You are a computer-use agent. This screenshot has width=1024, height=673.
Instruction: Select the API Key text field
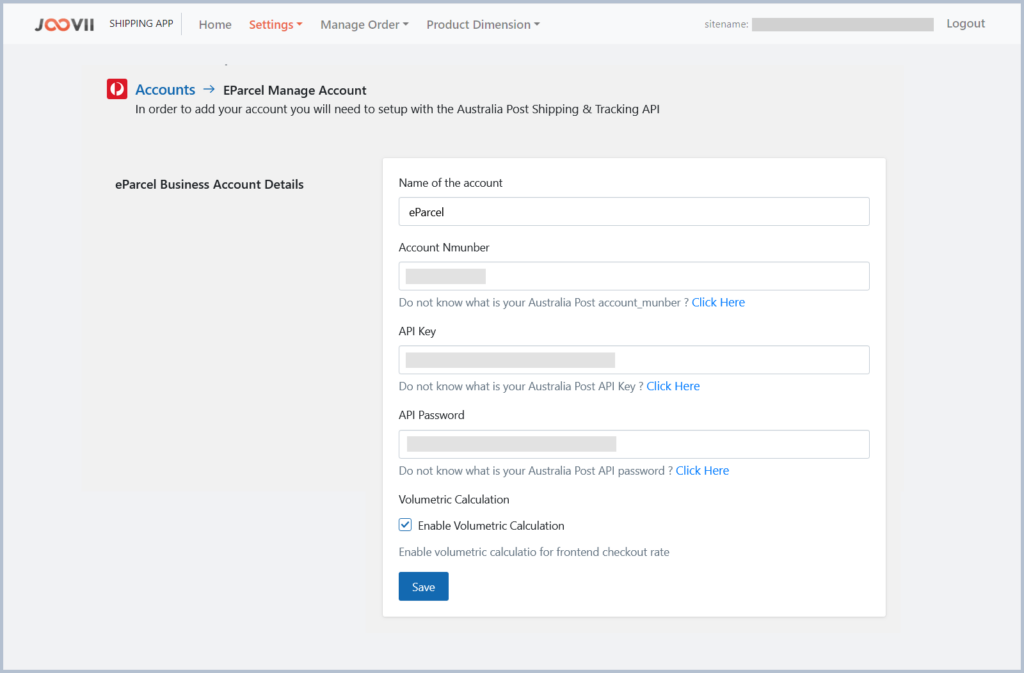tap(633, 360)
